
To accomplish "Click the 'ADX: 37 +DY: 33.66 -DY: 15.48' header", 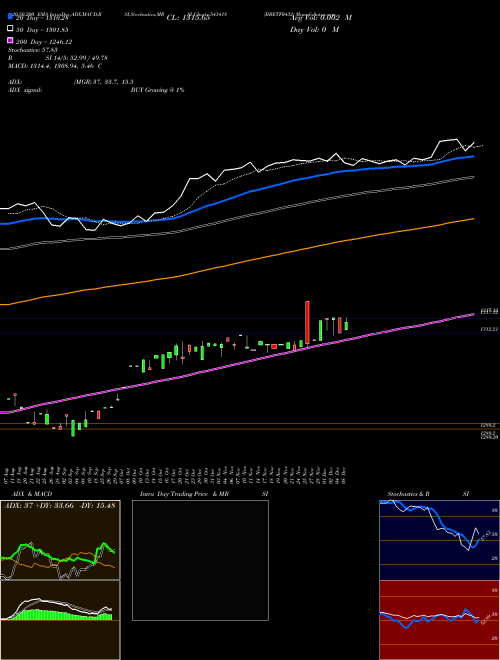I will 60,505.
